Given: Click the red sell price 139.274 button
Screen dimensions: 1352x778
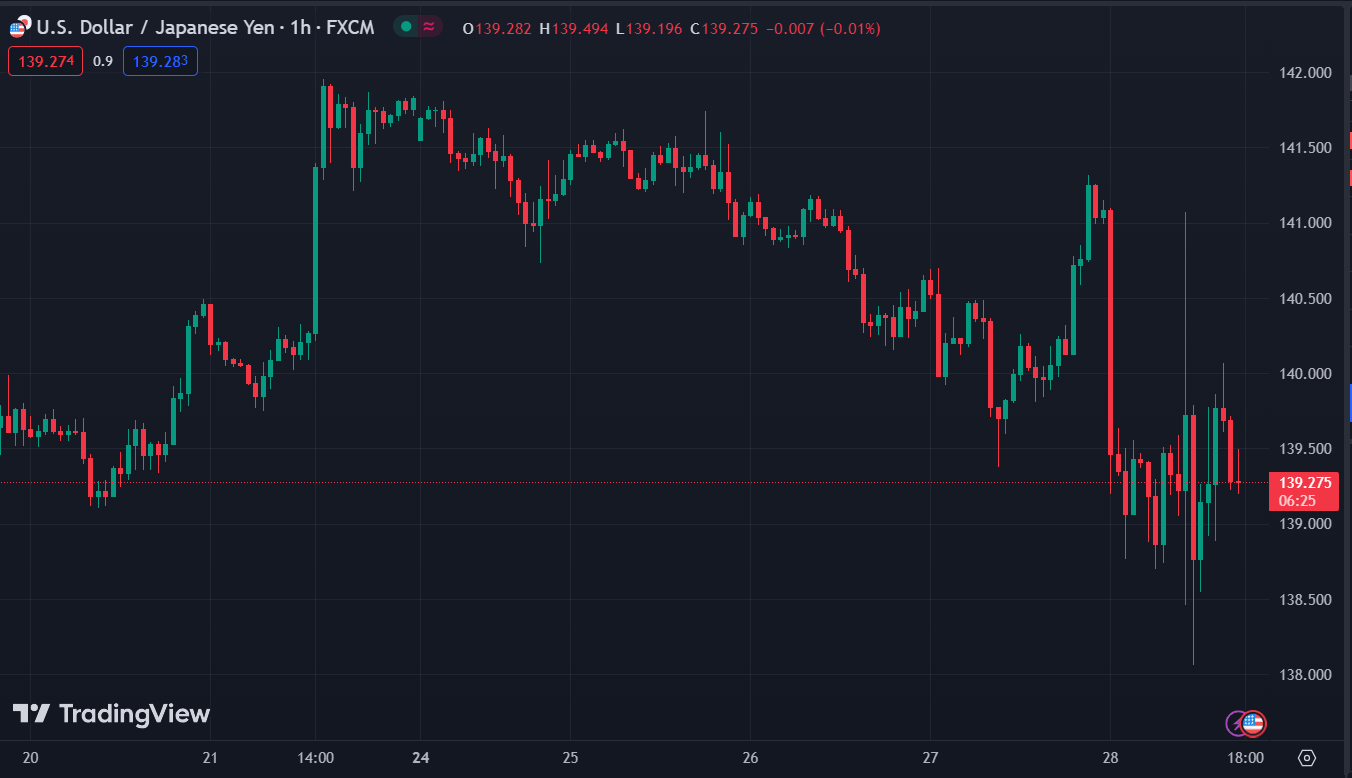Looking at the screenshot, I should (46, 61).
